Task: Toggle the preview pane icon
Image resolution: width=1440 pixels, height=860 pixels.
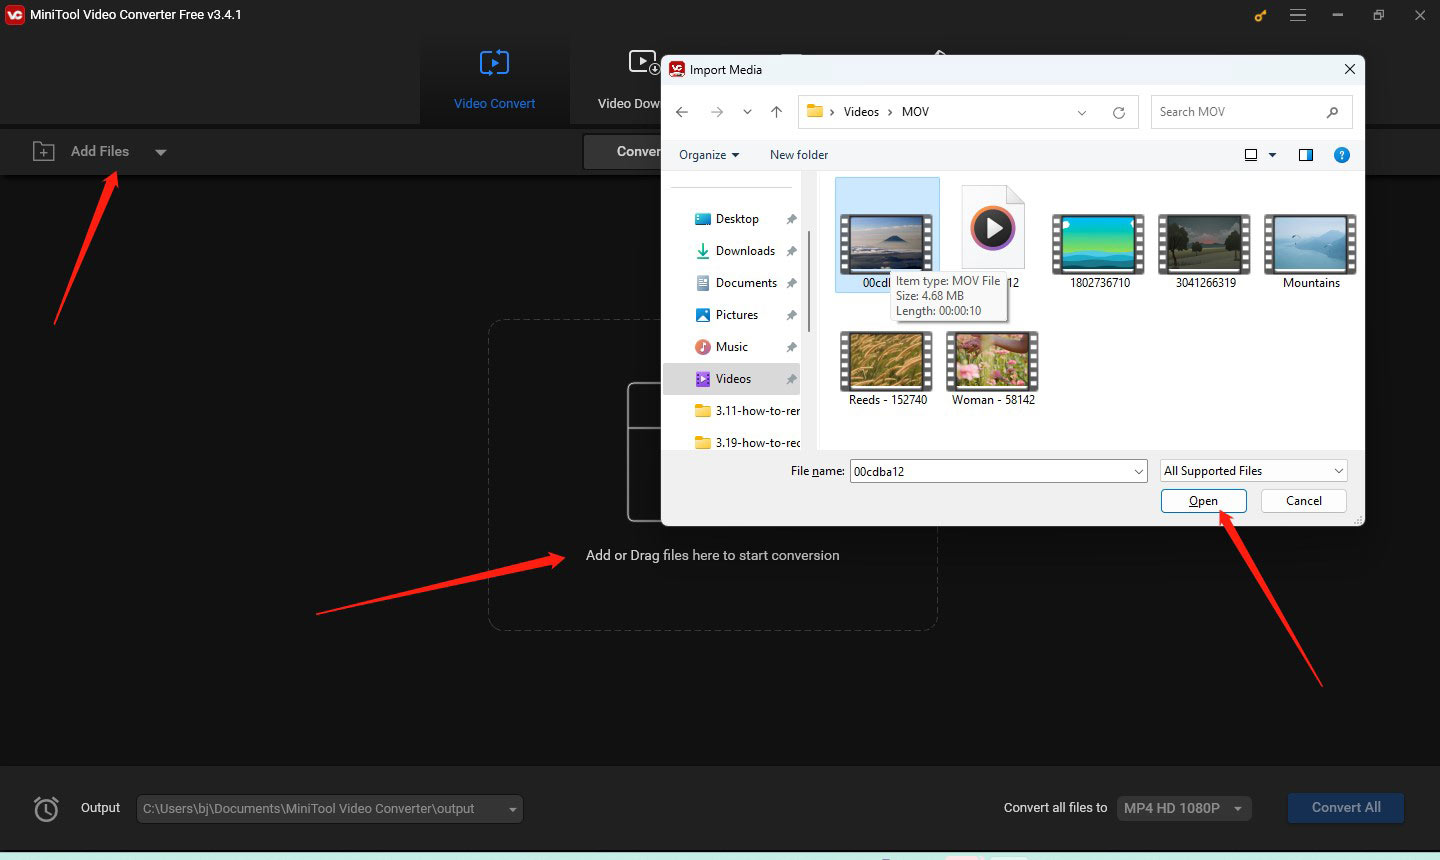Action: pos(1305,155)
